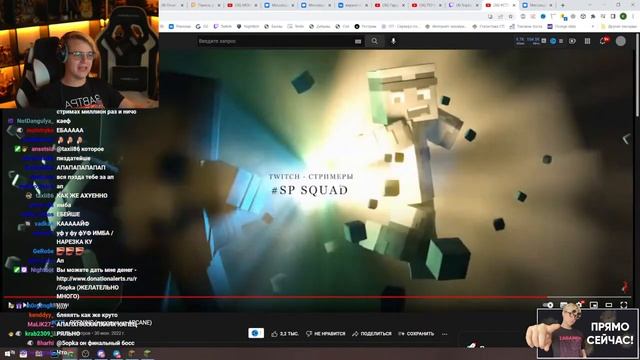Screen dimensions: 640x360
Task: Click username NotDangulya_ in chat
Action: coord(35,121)
